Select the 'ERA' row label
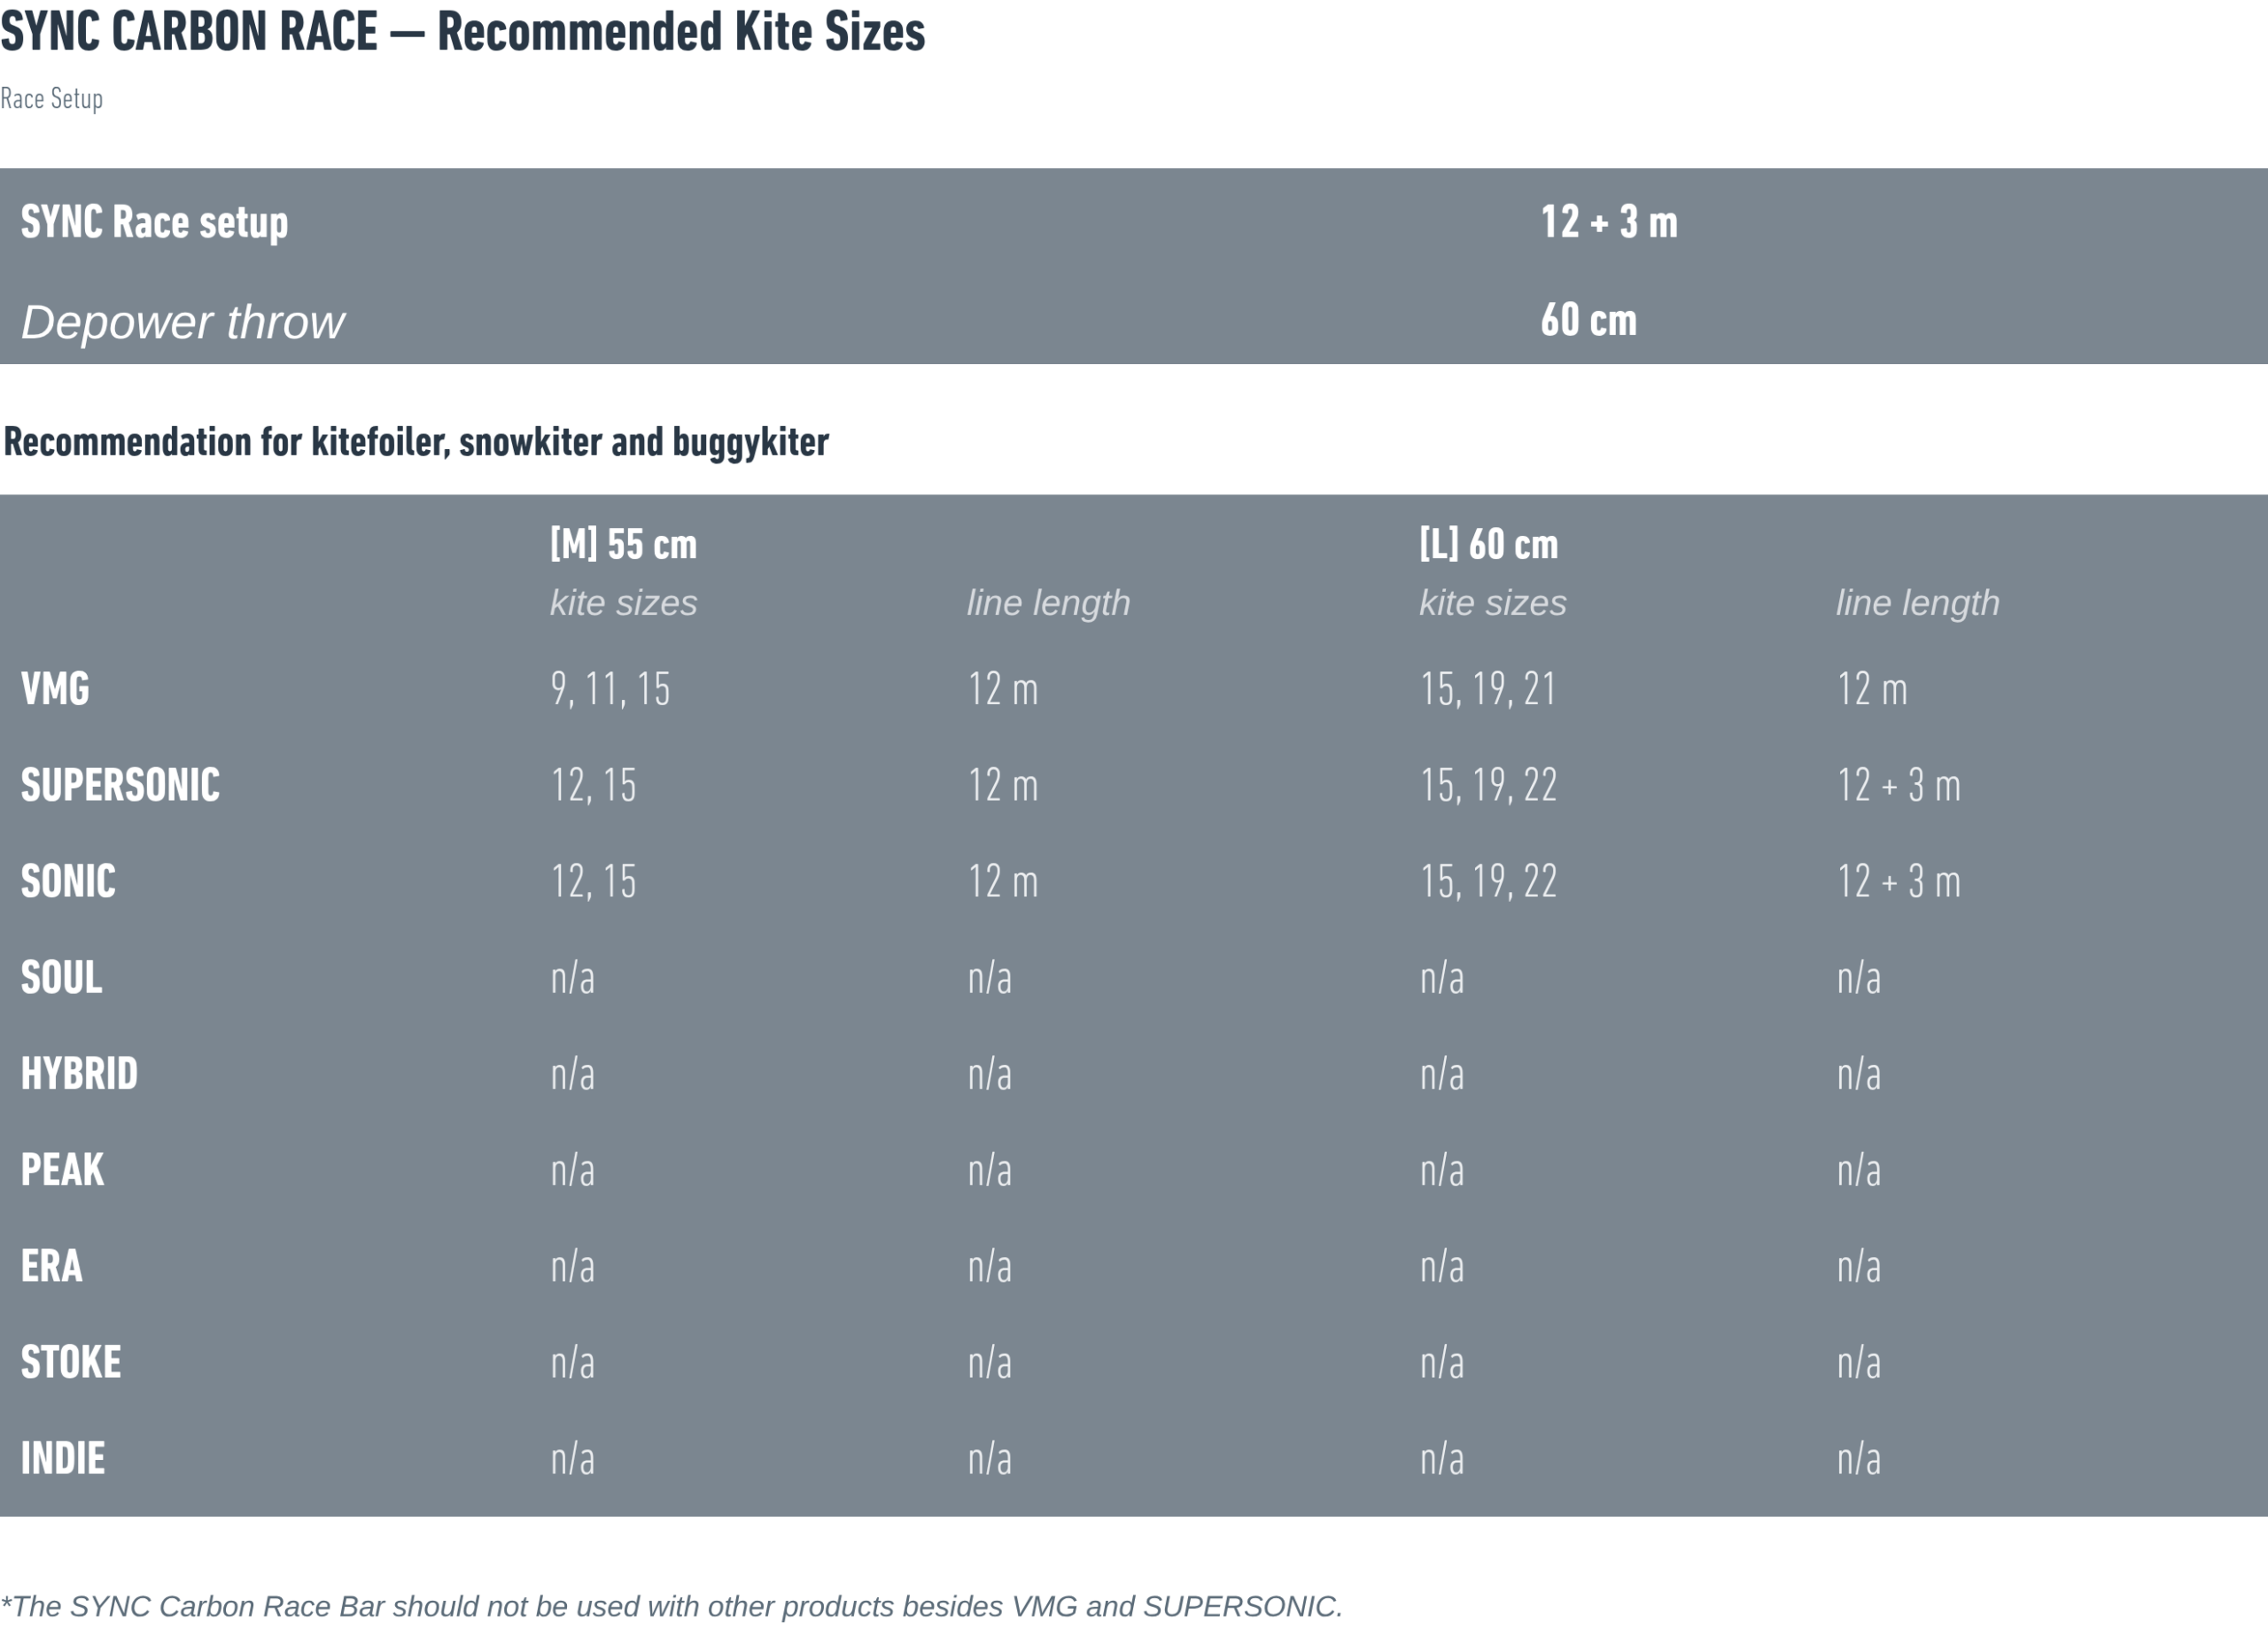Viewport: 2268px width, 1630px height. tap(52, 1266)
